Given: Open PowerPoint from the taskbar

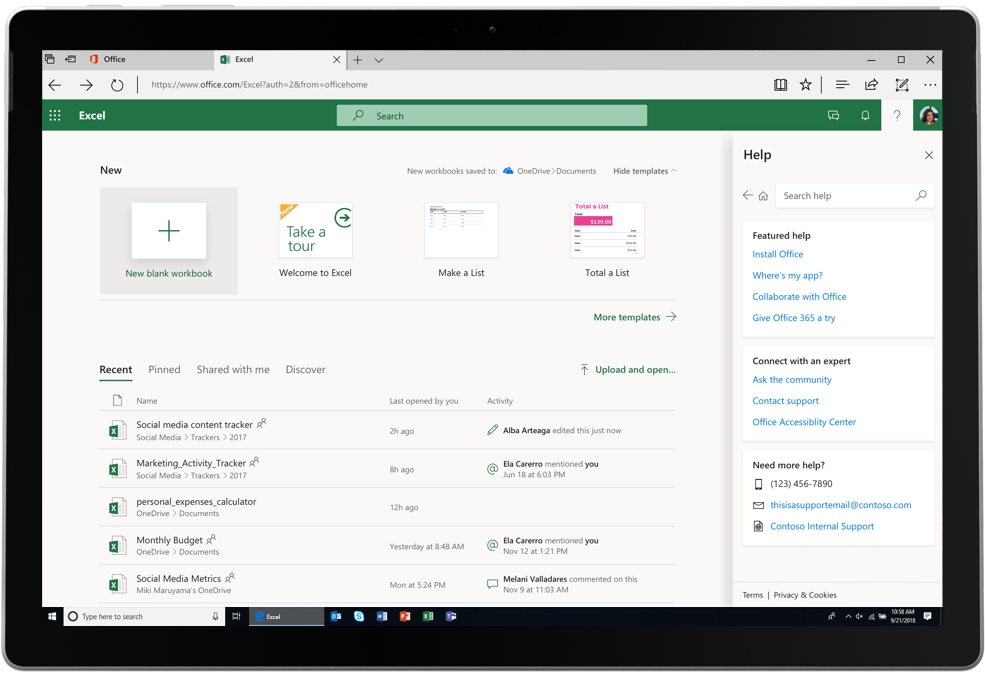Looking at the screenshot, I should tap(405, 617).
